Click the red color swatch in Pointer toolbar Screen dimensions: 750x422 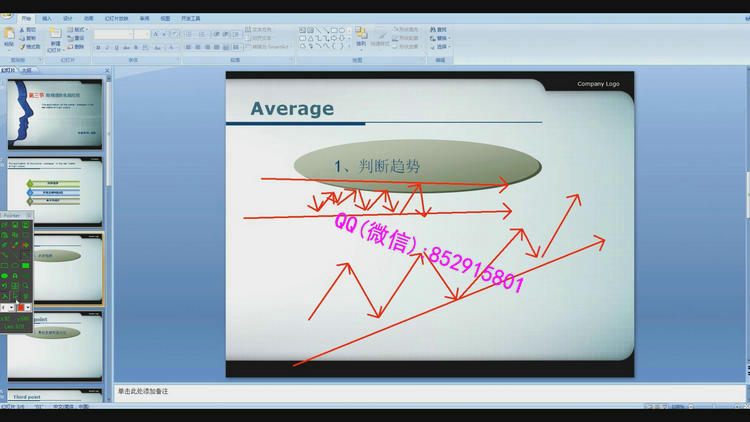tap(20, 308)
